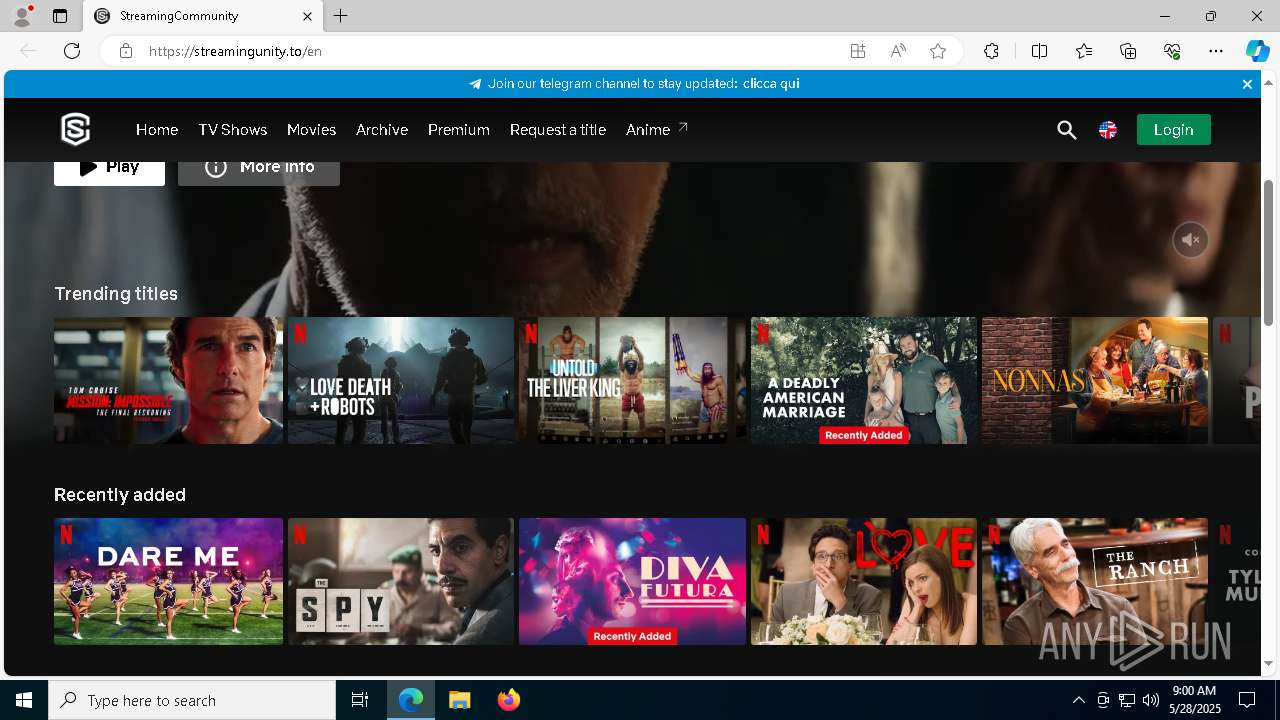This screenshot has width=1280, height=720.
Task: Turn on Read aloud
Action: (x=898, y=51)
